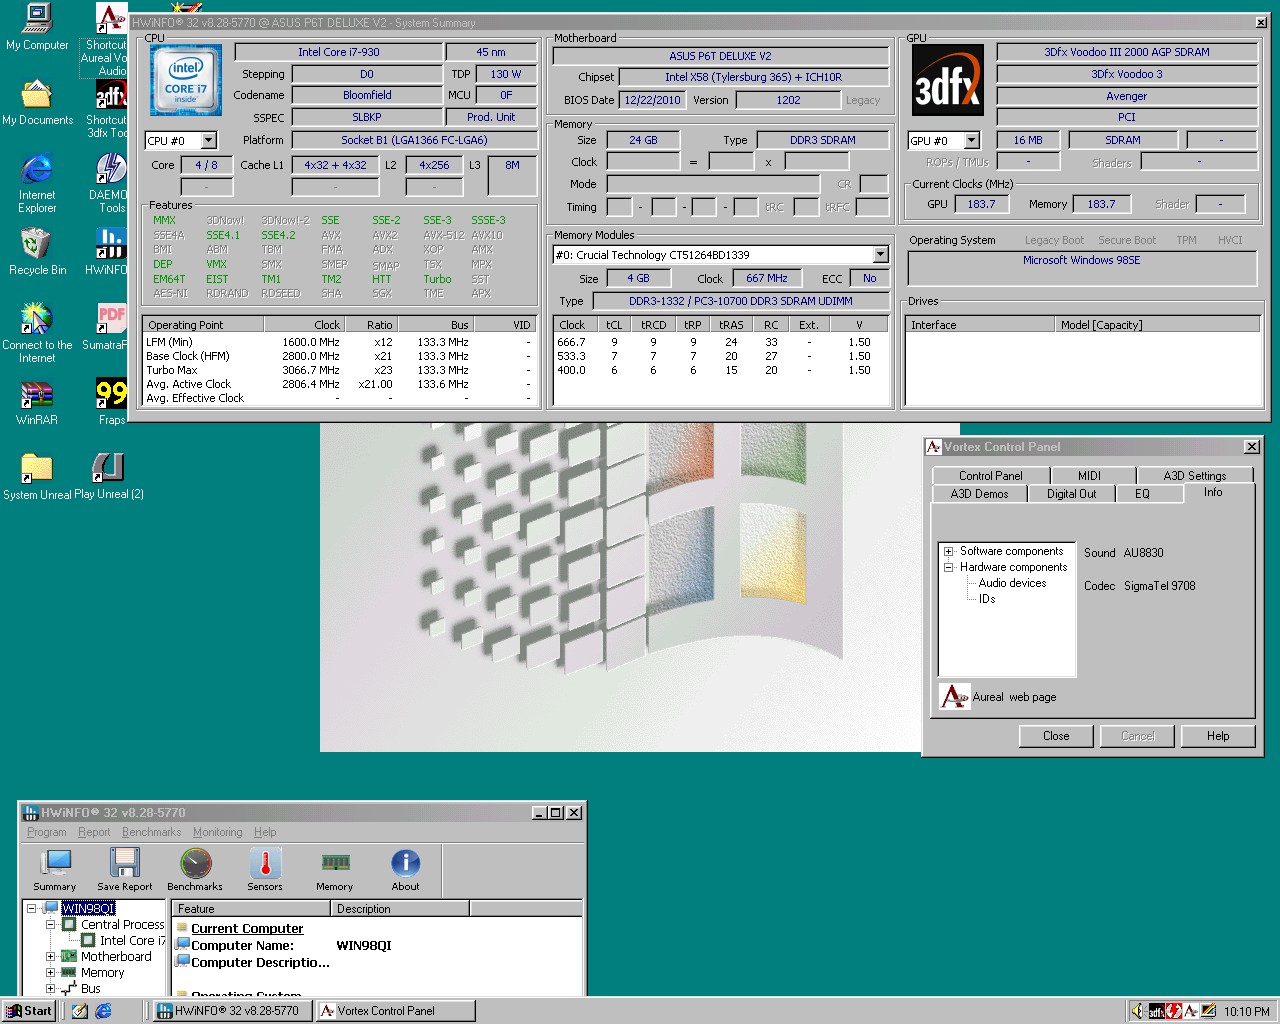Select IDs in the Vortex tree
1280x1024 pixels.
click(x=987, y=599)
